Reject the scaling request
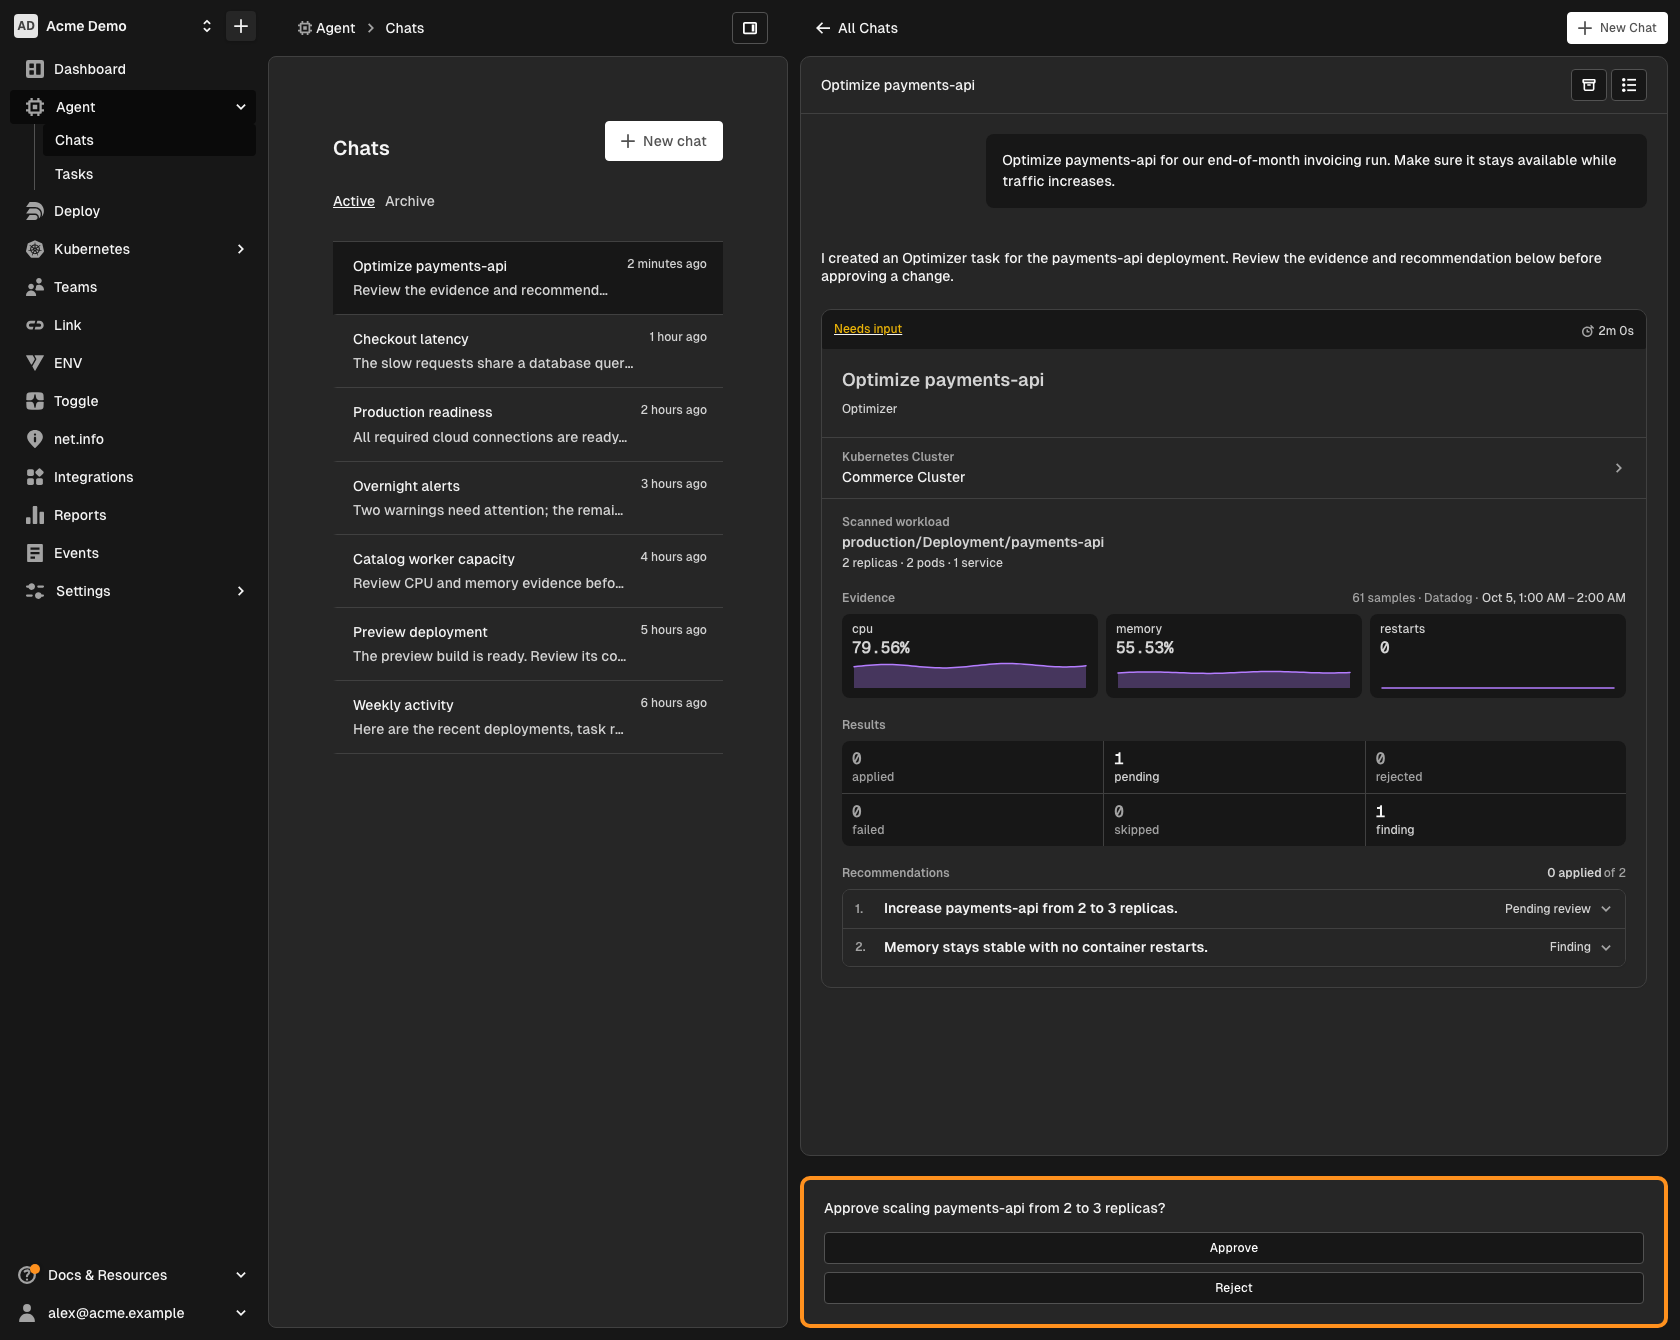The image size is (1680, 1340). 1234,1288
